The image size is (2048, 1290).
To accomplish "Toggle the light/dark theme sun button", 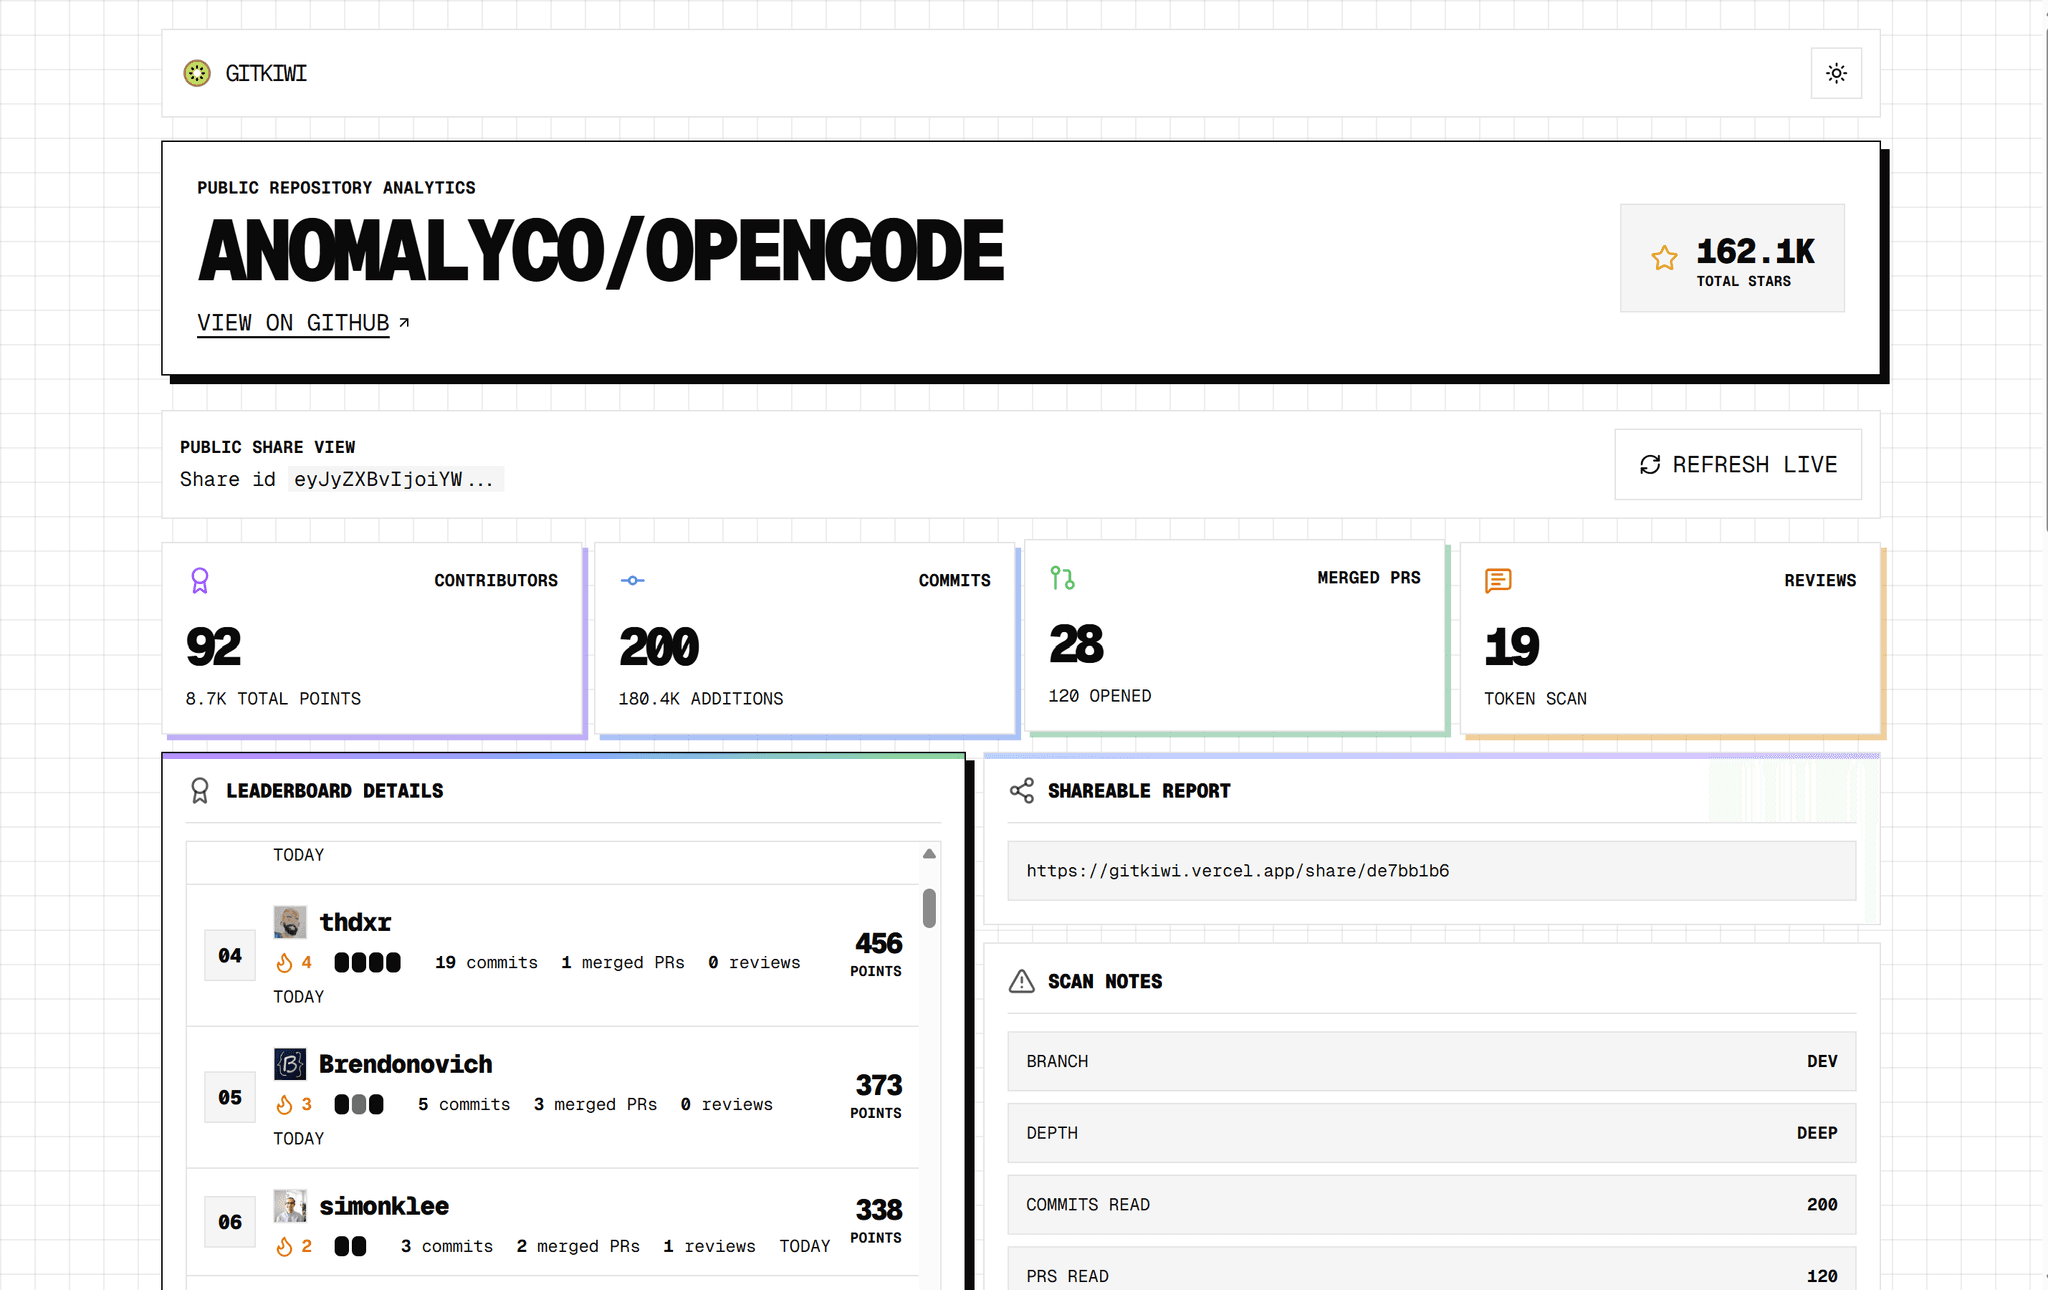I will pos(1836,73).
